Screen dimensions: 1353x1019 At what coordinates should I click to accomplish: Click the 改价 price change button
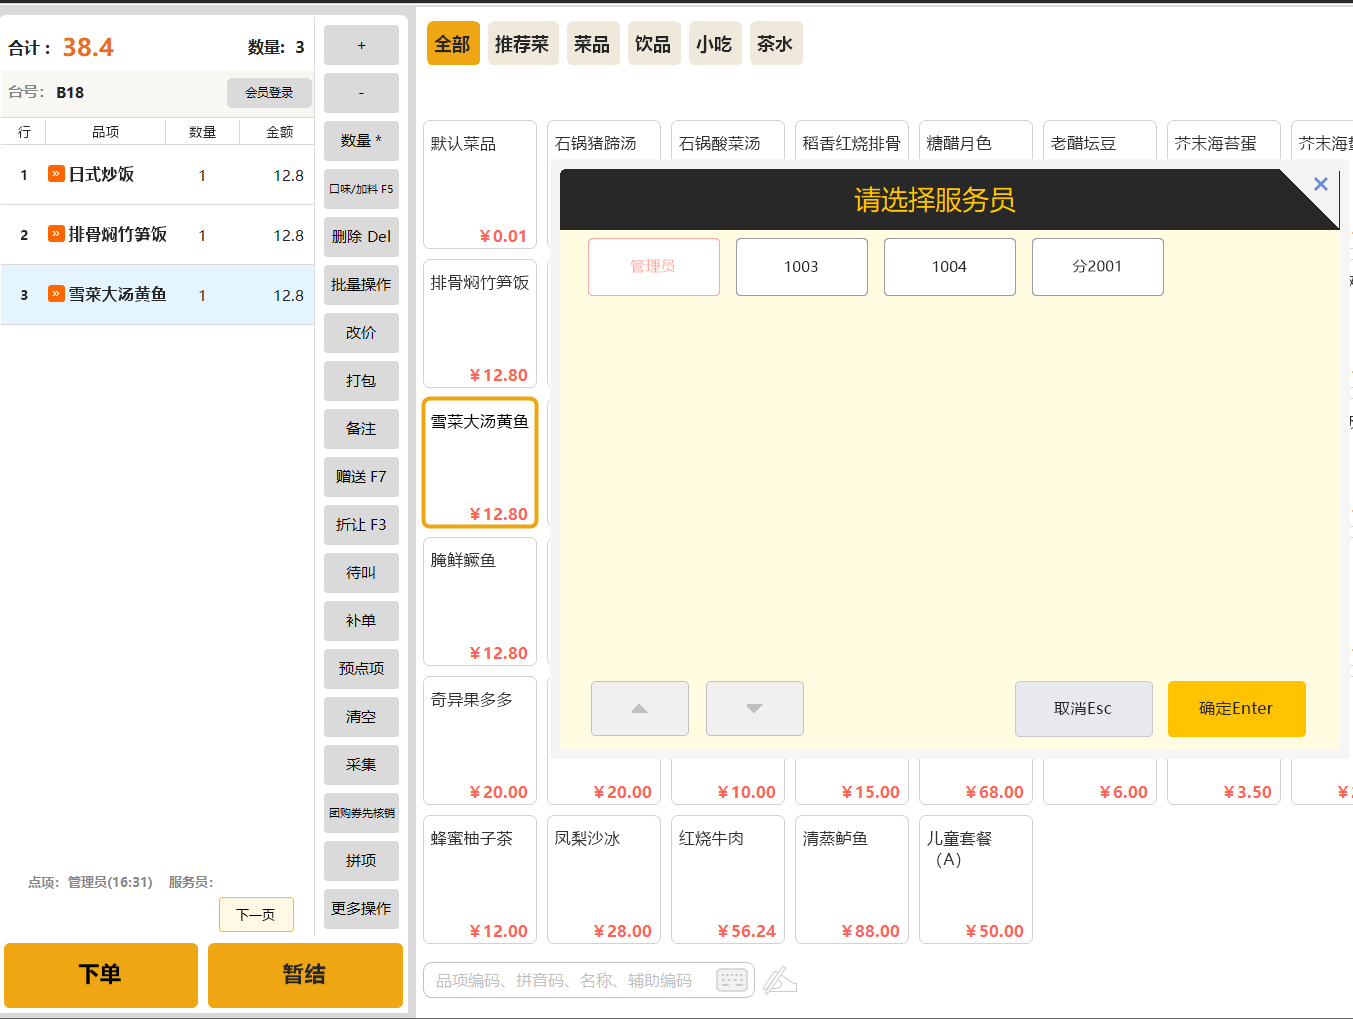click(361, 333)
